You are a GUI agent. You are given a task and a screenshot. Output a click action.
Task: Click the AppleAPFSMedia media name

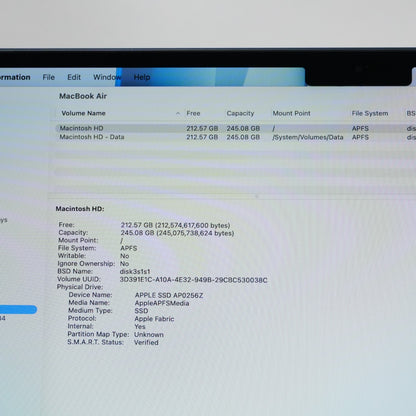[x=162, y=303]
